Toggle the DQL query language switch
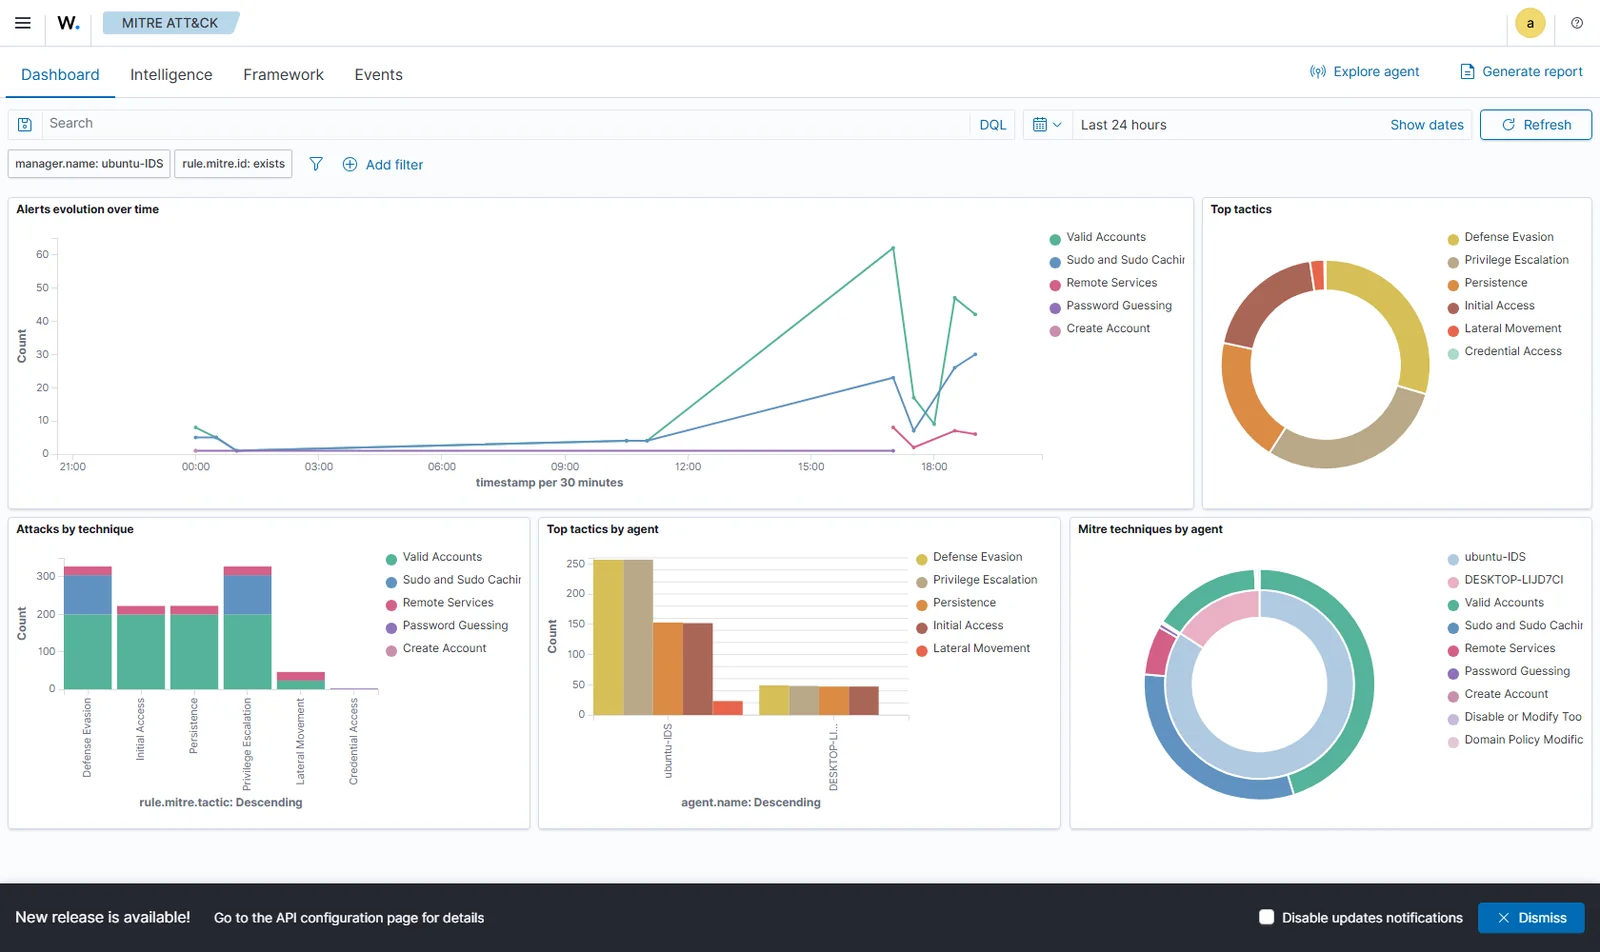Screen dimensions: 1600x952 992,125
